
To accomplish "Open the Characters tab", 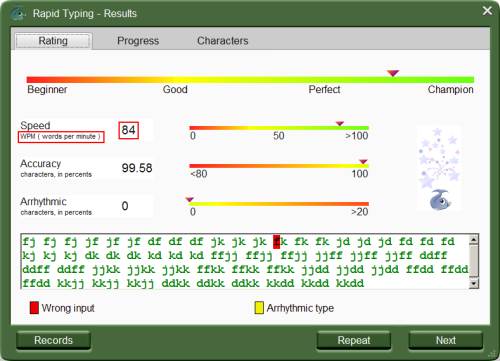I will coord(223,41).
